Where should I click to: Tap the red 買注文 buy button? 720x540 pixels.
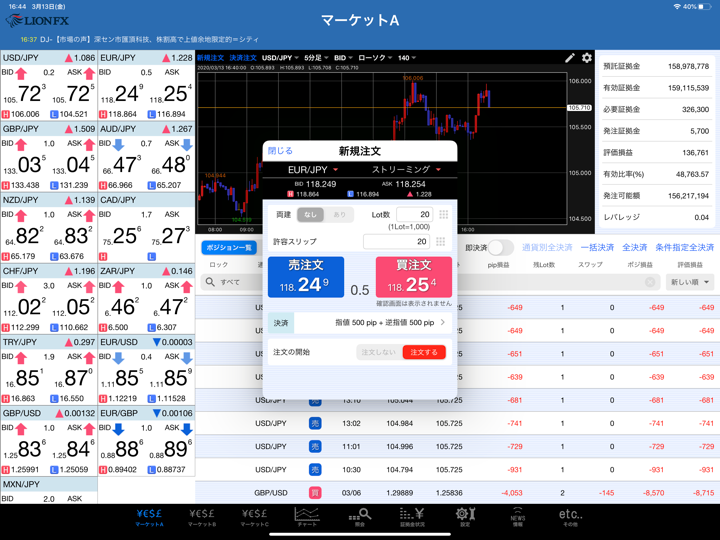coord(413,278)
